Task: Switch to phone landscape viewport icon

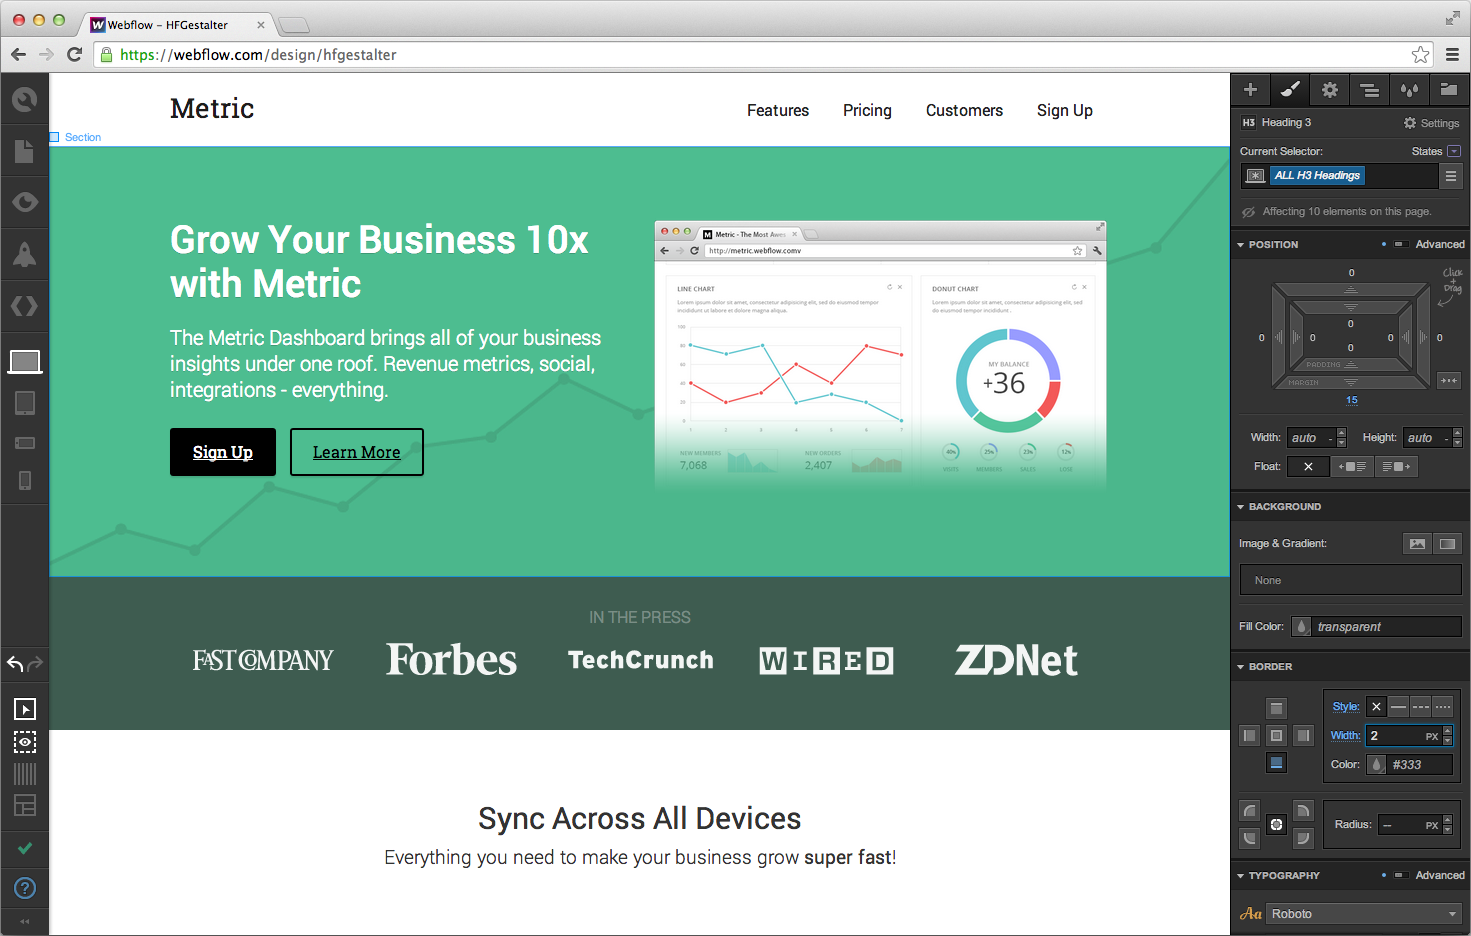Action: point(24,442)
